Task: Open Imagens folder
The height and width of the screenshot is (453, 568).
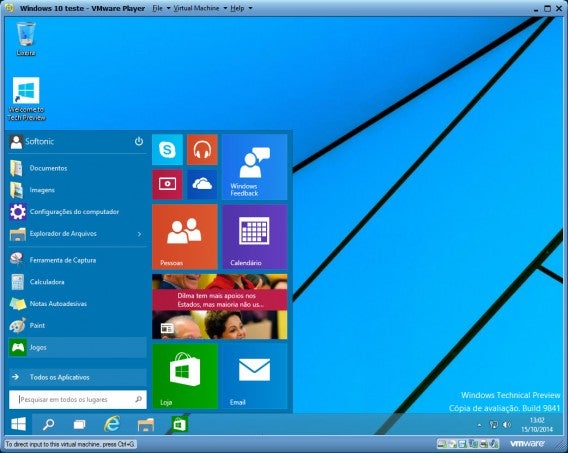Action: [78, 190]
